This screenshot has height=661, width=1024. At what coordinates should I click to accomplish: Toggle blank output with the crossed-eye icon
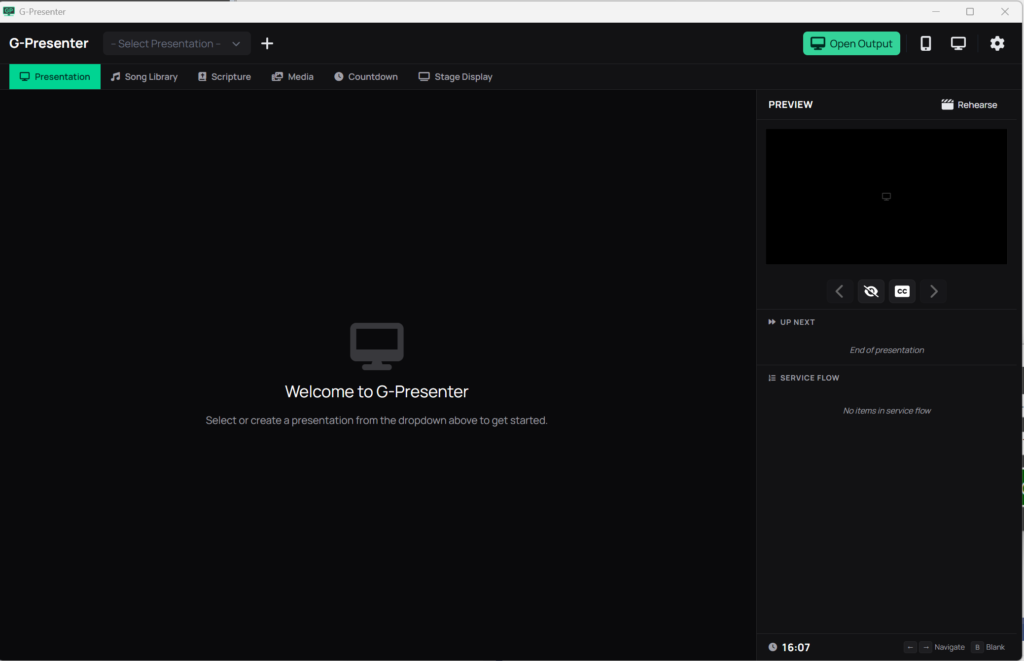871,291
